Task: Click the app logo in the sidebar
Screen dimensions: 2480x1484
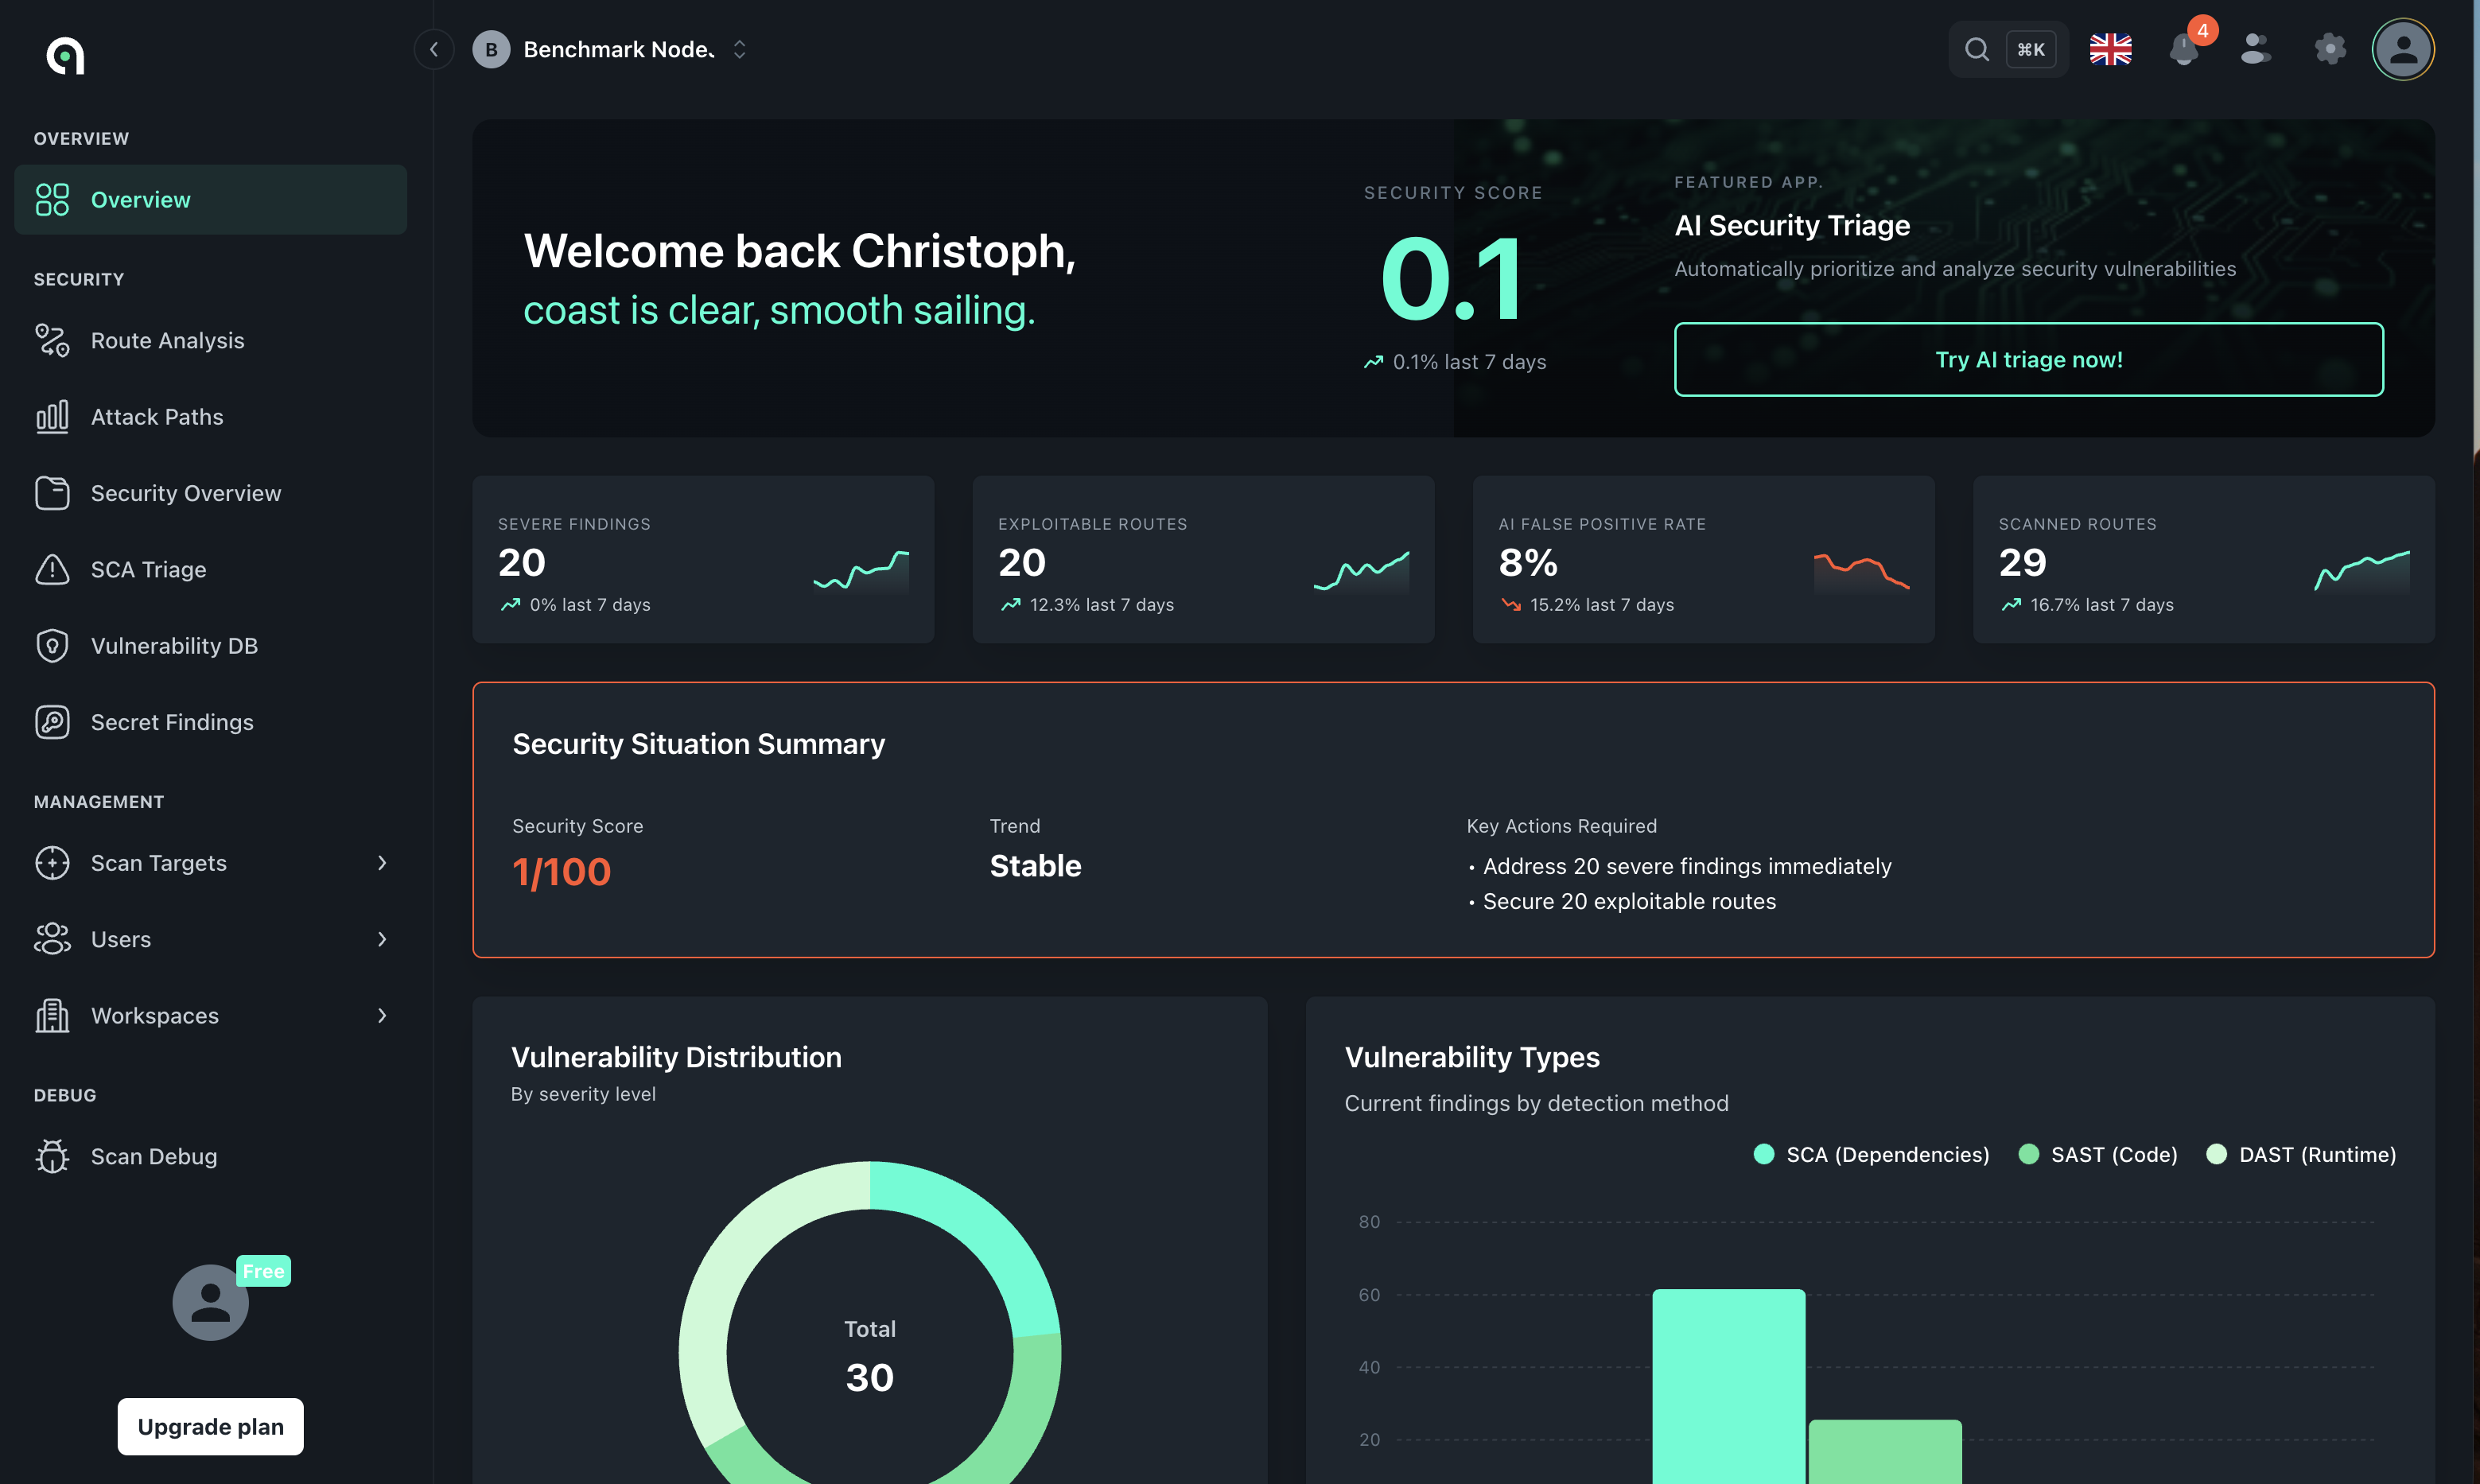Action: pyautogui.click(x=65, y=56)
